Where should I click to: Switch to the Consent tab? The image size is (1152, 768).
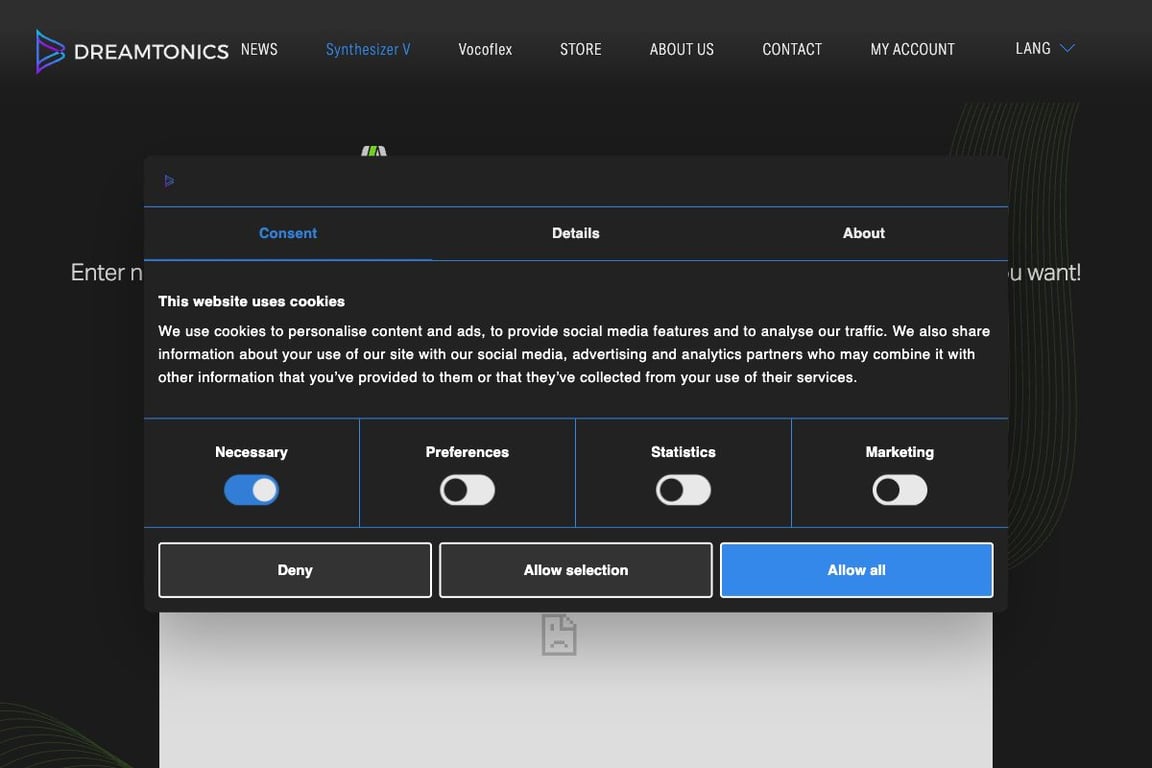pos(288,233)
